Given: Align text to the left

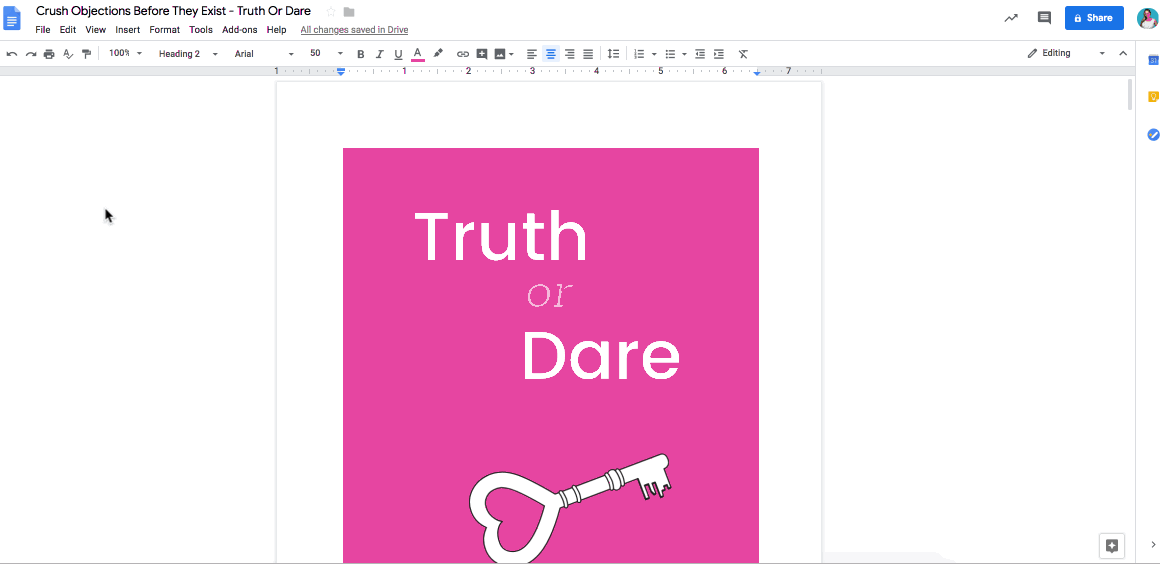Looking at the screenshot, I should click(532, 54).
